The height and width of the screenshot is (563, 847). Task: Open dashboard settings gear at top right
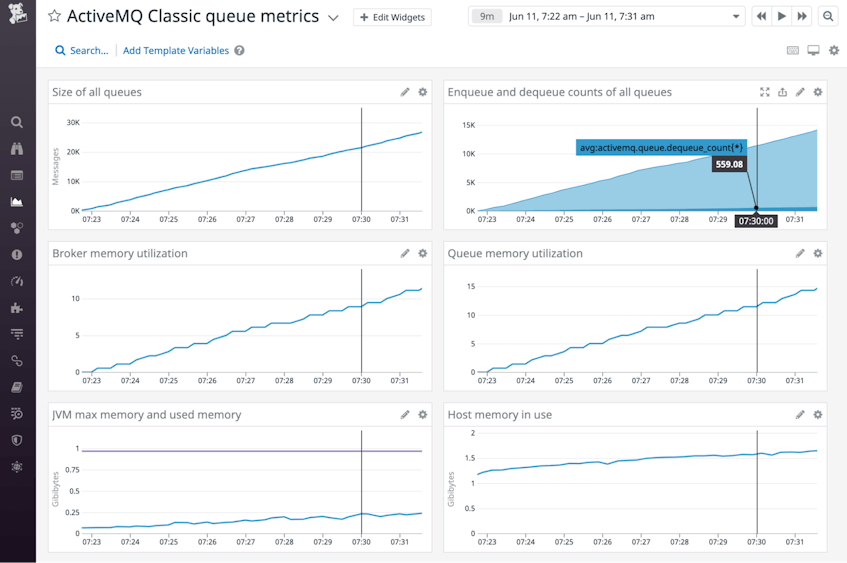click(x=834, y=51)
